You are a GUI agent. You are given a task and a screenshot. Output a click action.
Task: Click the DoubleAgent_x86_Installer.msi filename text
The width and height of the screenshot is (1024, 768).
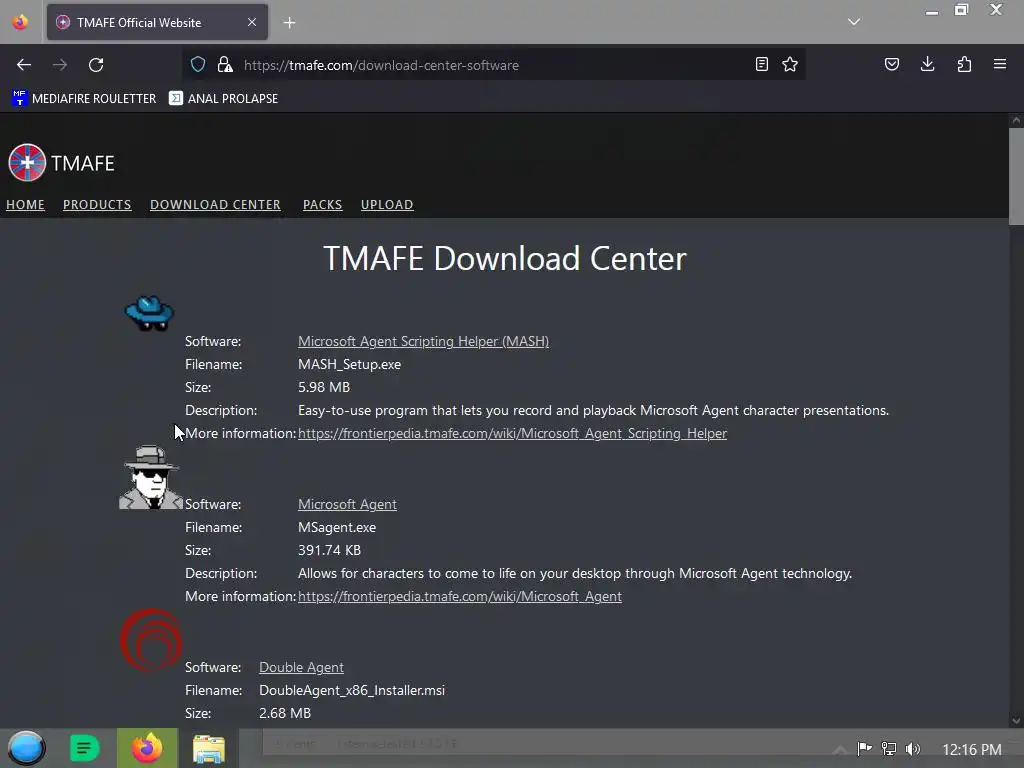click(352, 690)
